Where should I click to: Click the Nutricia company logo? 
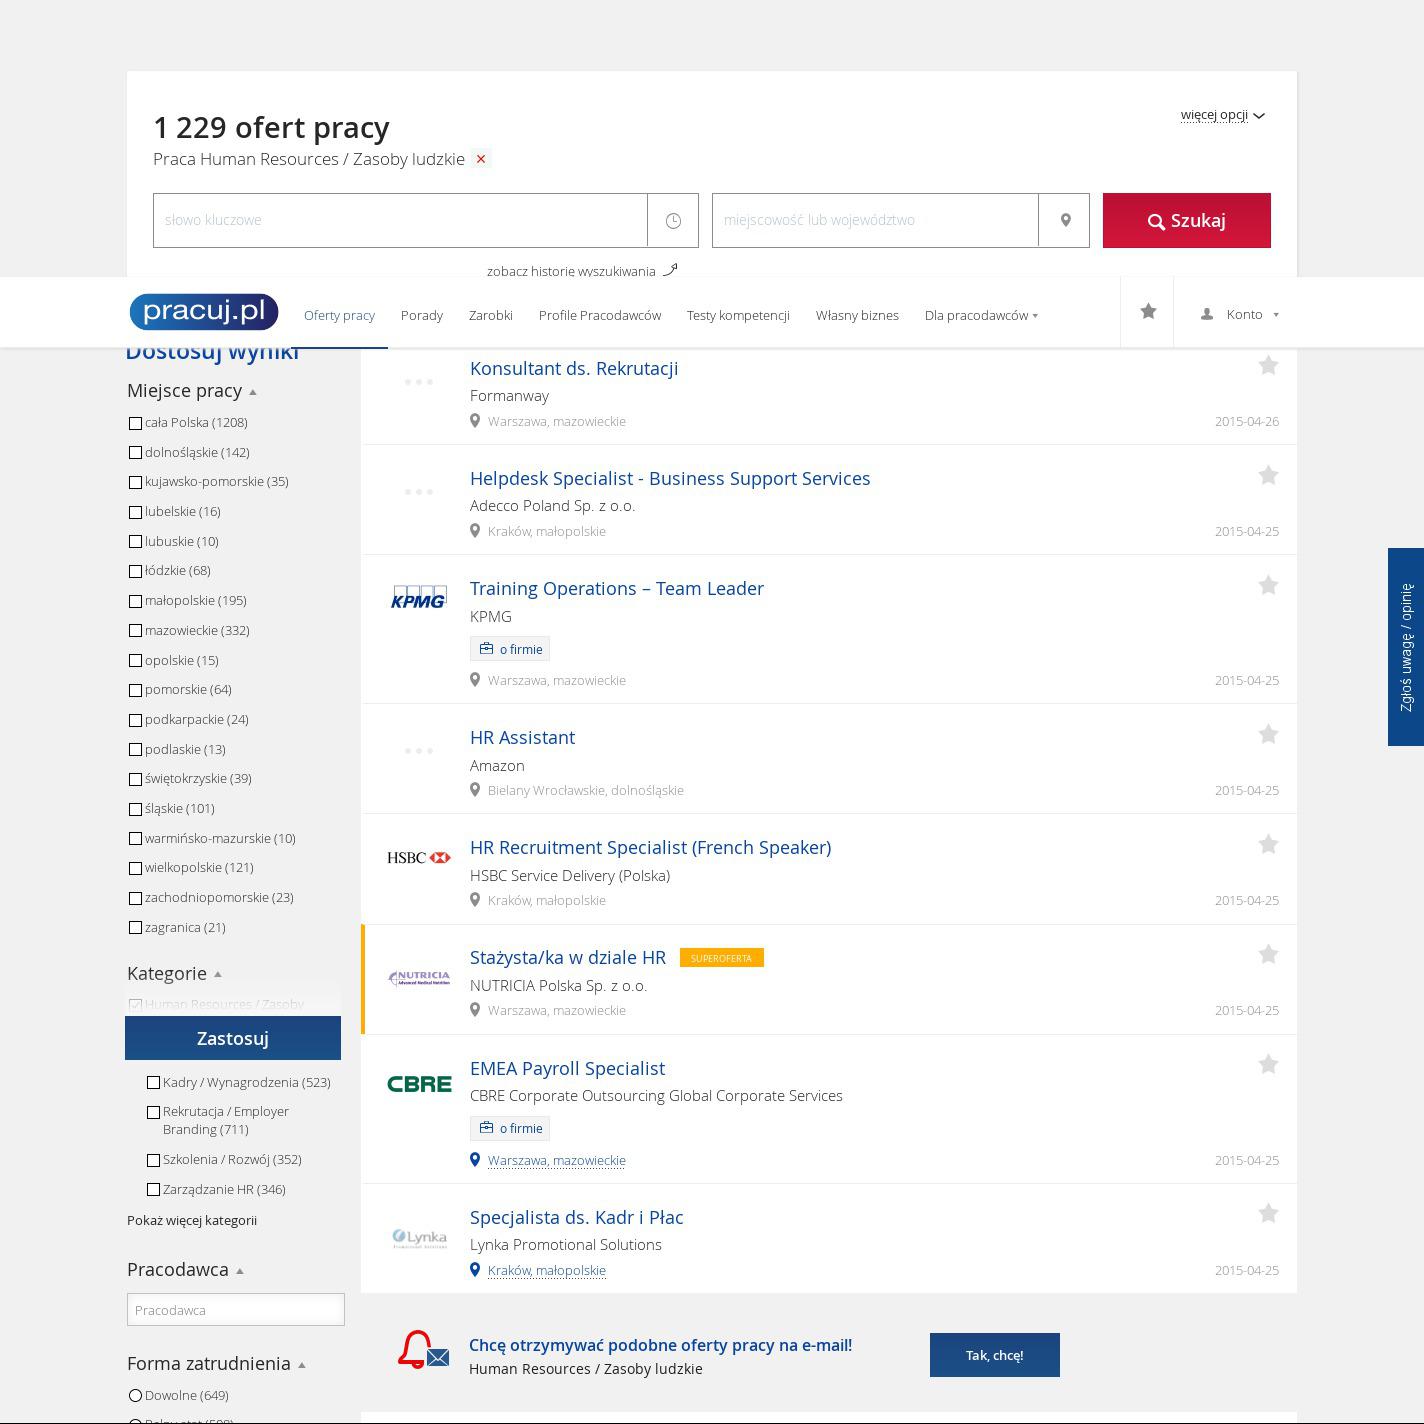tap(419, 978)
